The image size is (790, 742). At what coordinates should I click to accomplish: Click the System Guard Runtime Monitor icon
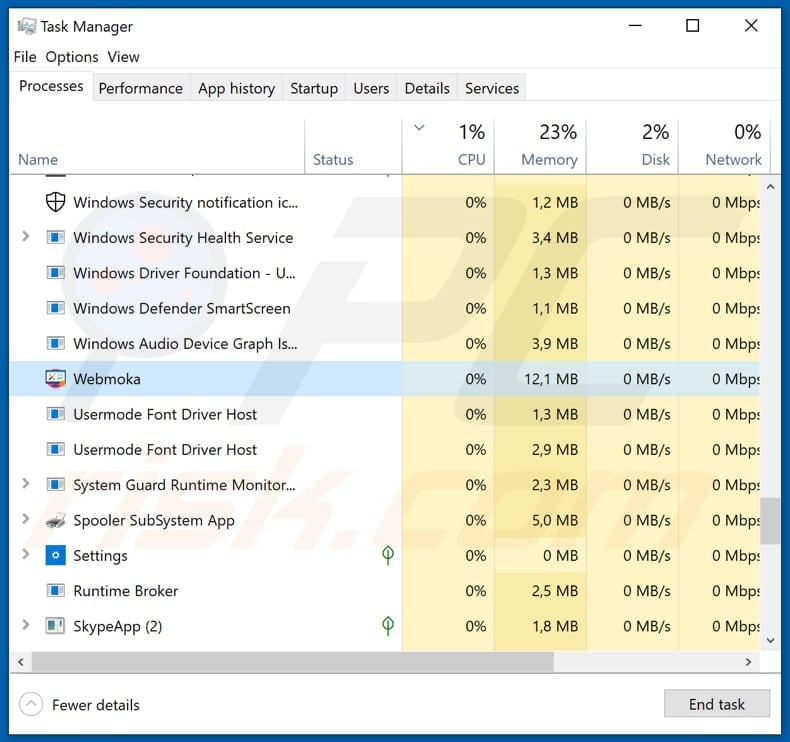(x=55, y=485)
